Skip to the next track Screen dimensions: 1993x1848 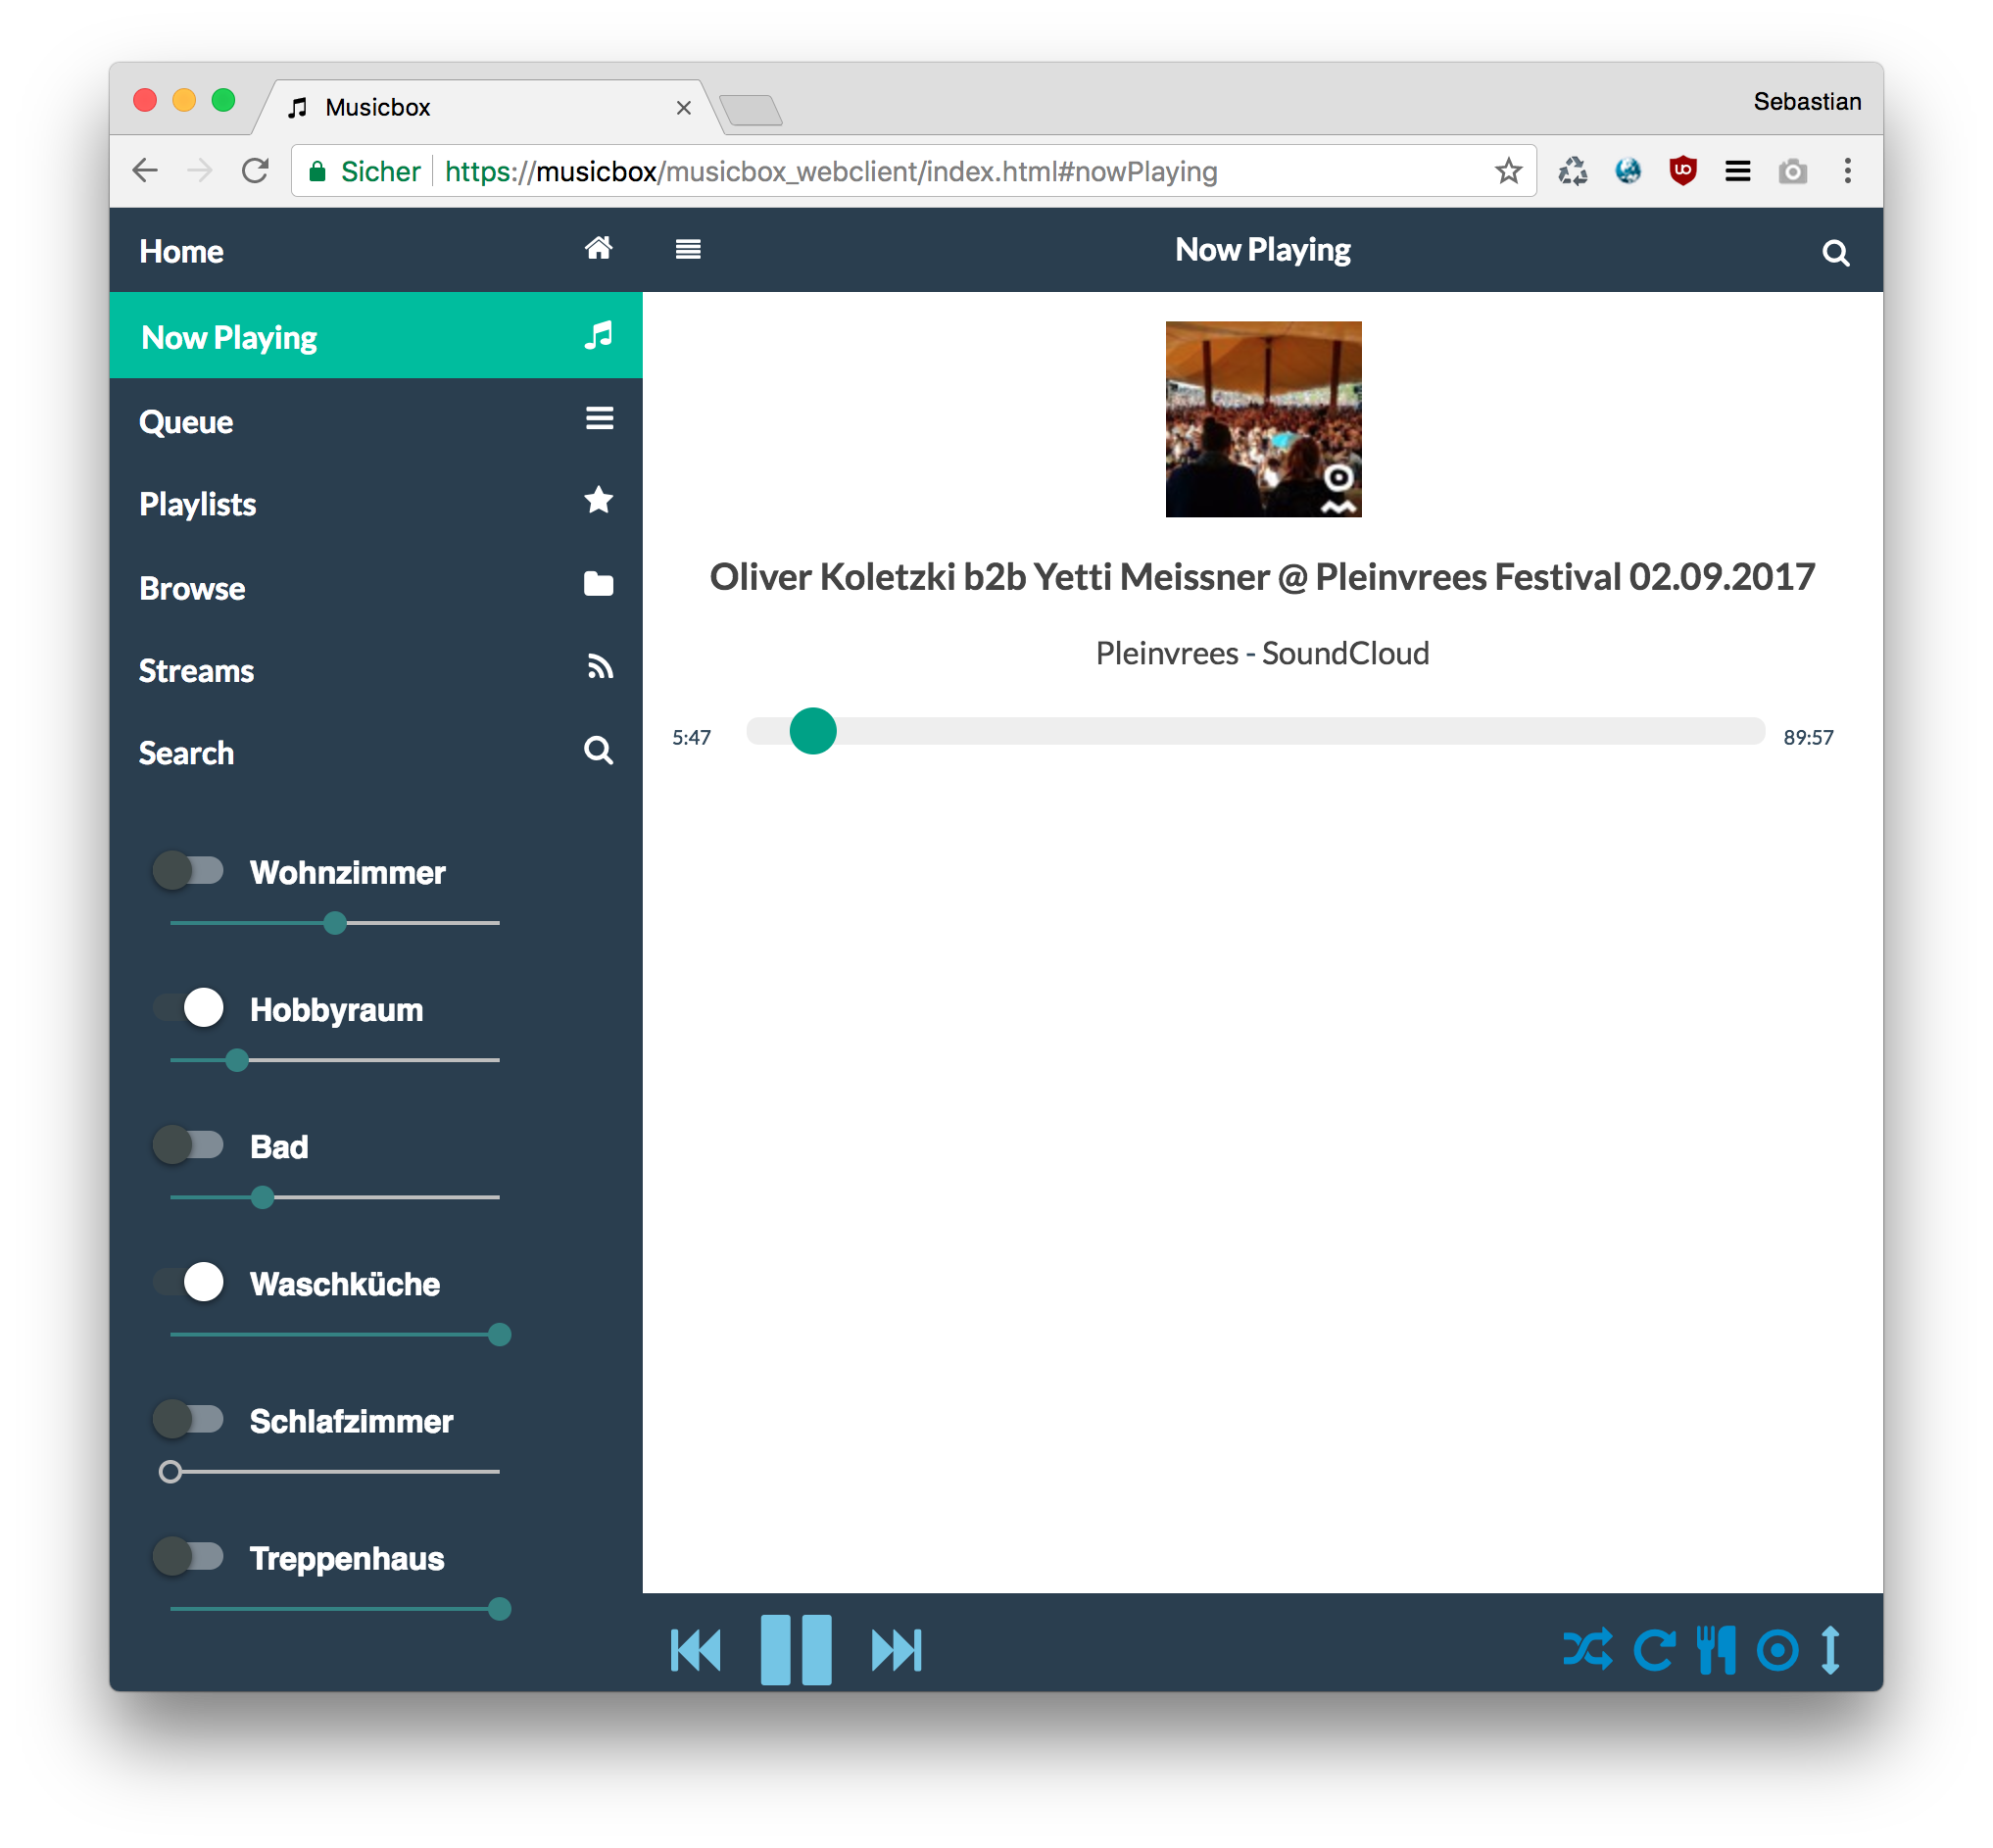pos(895,1649)
